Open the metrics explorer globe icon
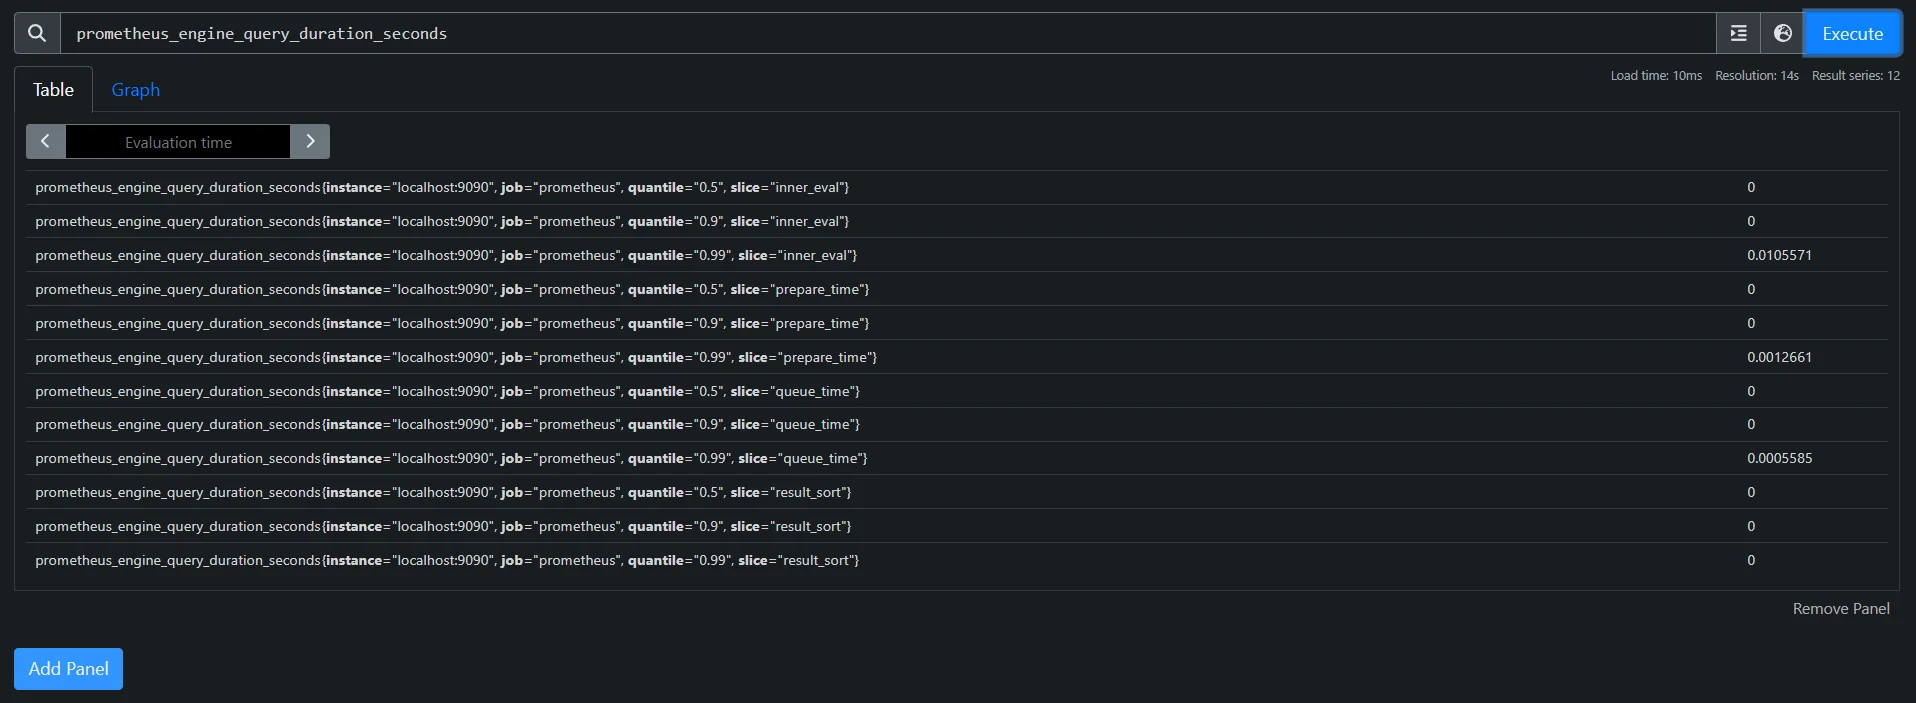 pos(1783,33)
